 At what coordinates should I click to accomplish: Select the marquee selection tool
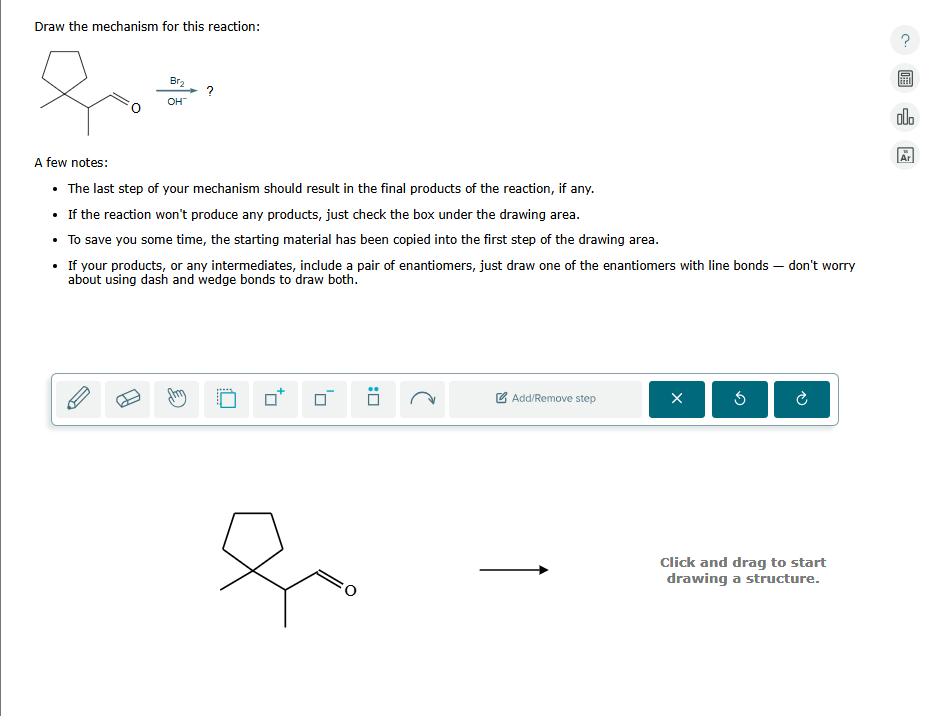[226, 399]
